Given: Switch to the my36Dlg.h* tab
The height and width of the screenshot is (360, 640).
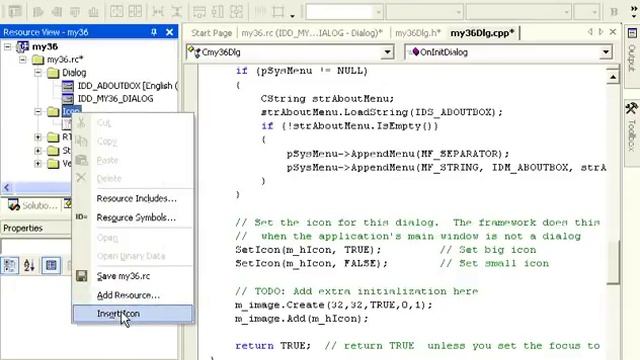Looking at the screenshot, I should (x=418, y=33).
